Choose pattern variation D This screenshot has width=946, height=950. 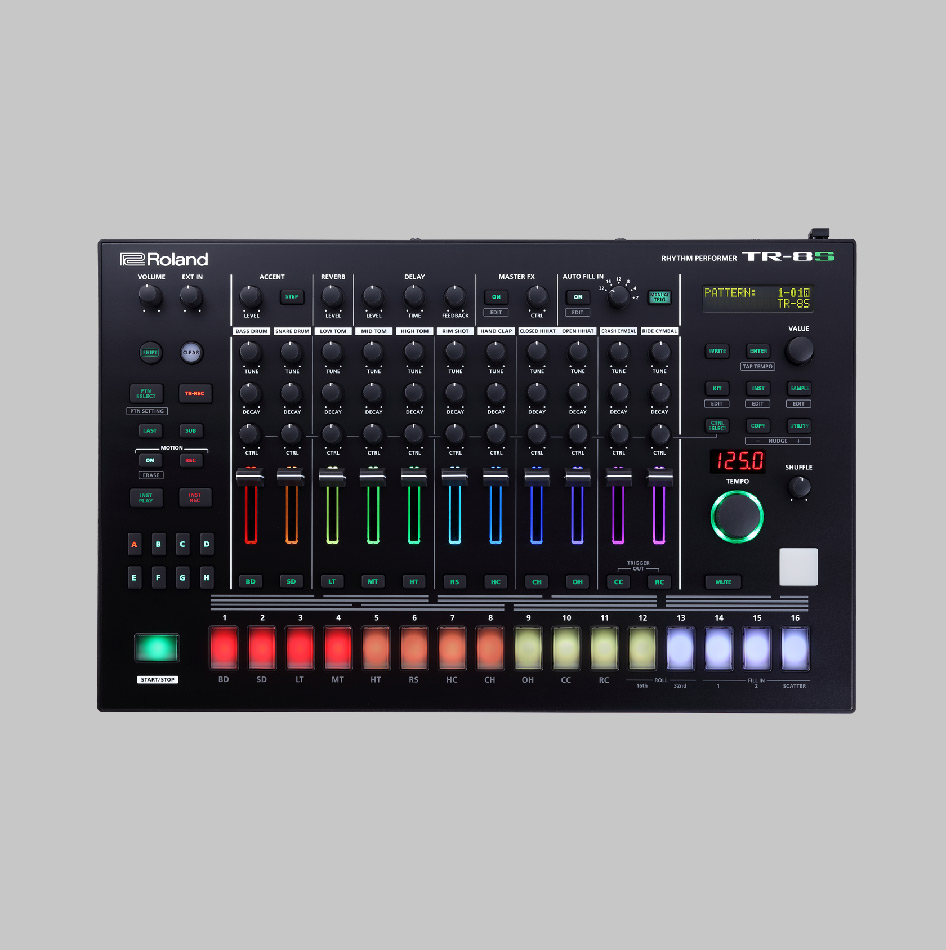207,544
